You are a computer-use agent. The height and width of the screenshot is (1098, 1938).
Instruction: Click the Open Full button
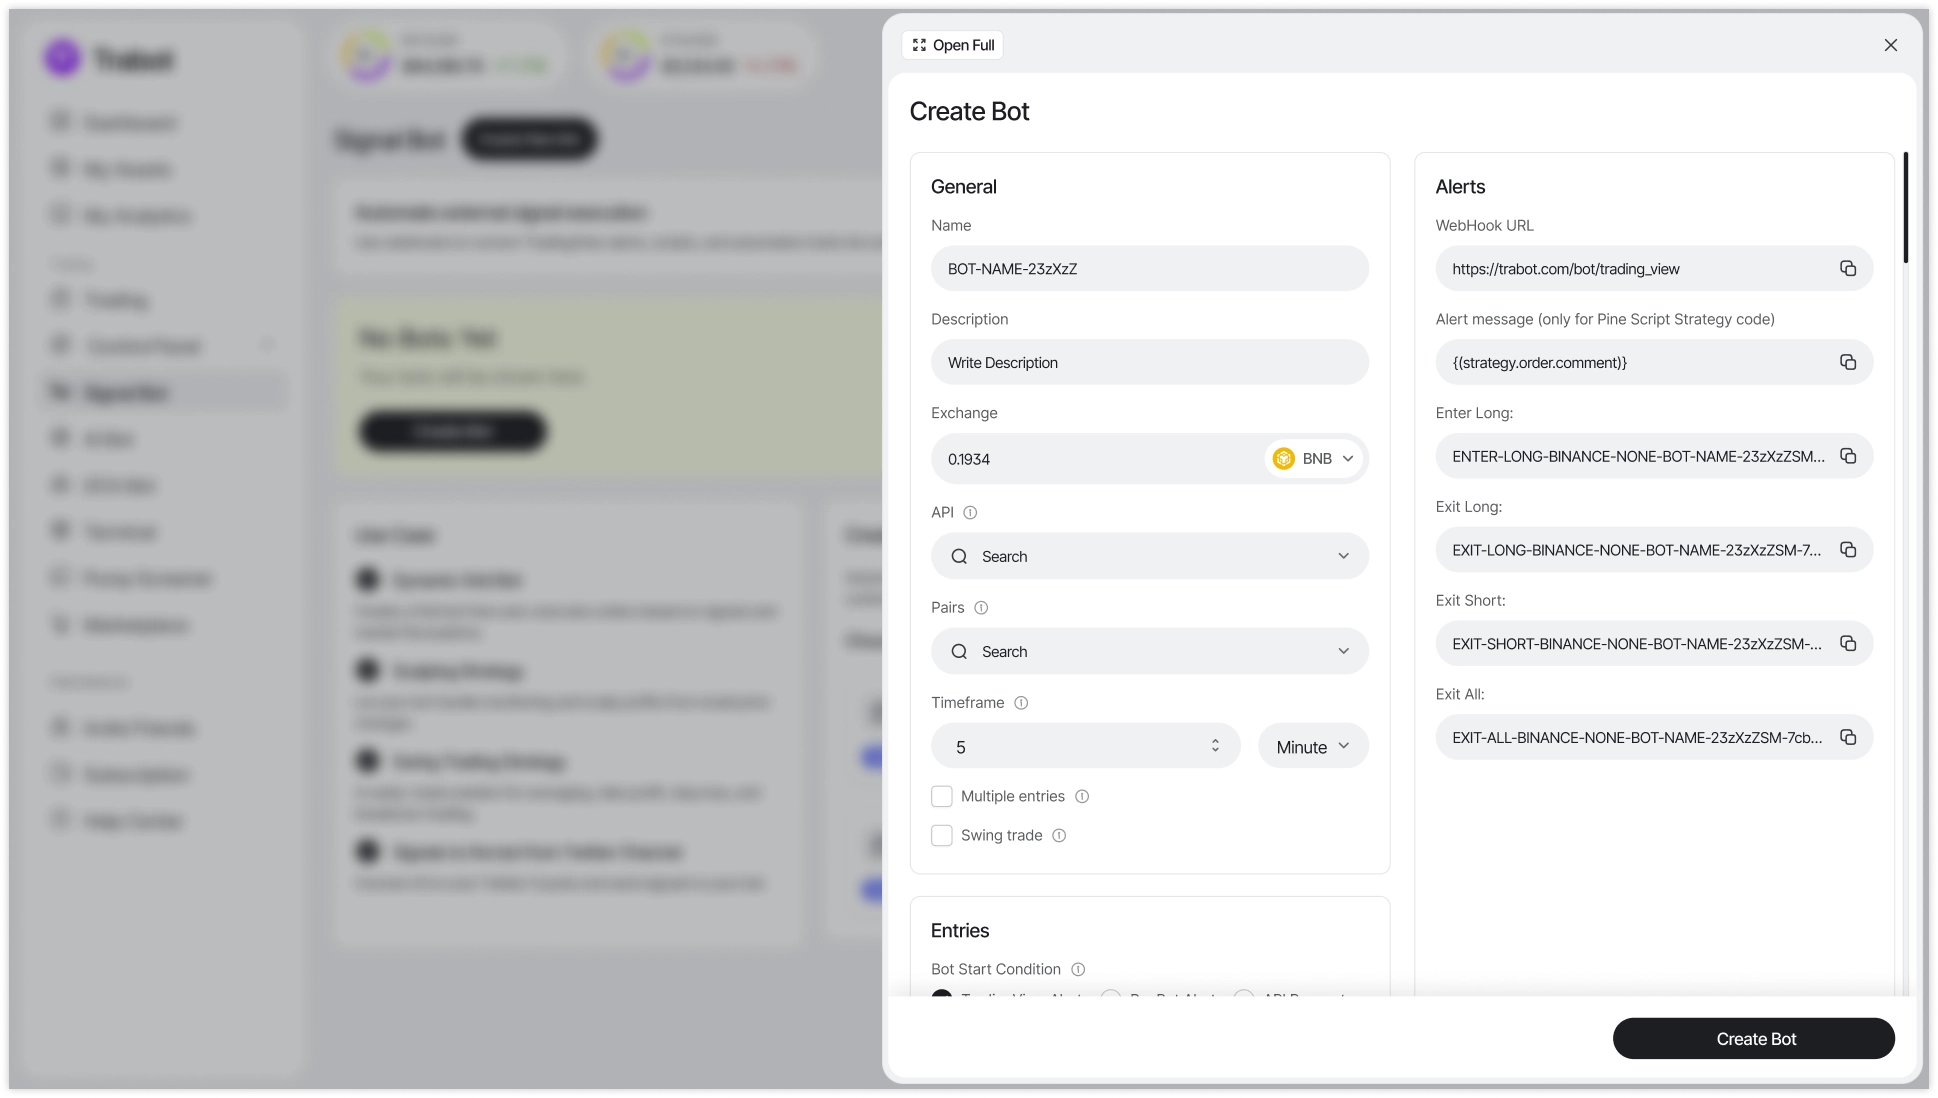953,45
